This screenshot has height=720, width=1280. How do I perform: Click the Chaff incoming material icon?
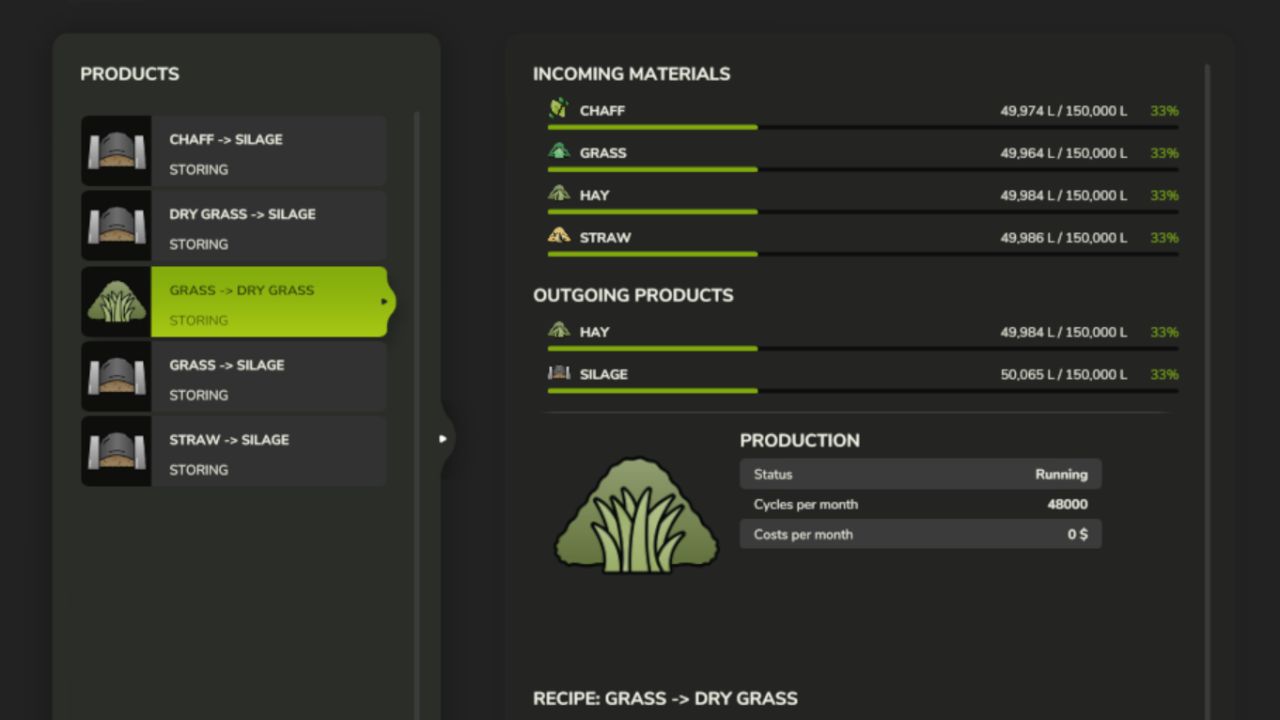559,109
